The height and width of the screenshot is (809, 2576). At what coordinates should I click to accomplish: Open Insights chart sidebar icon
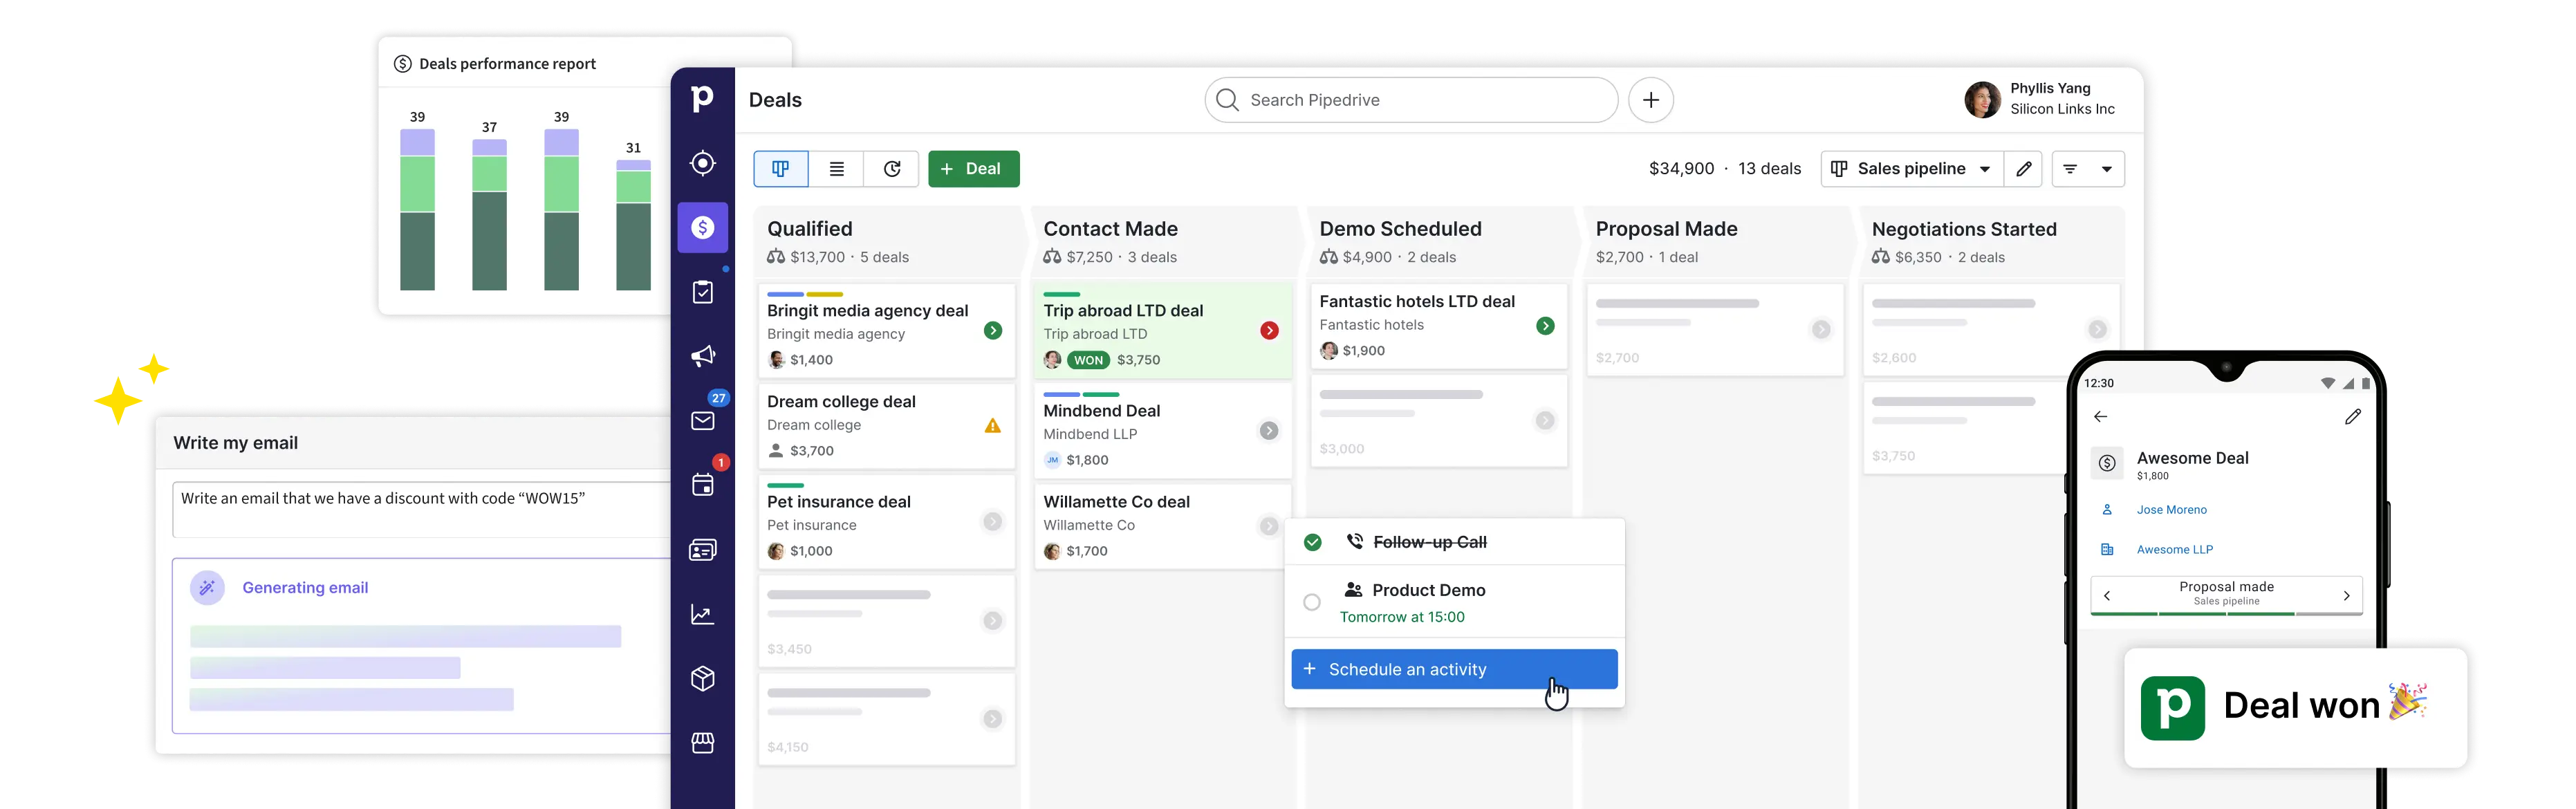coord(703,615)
